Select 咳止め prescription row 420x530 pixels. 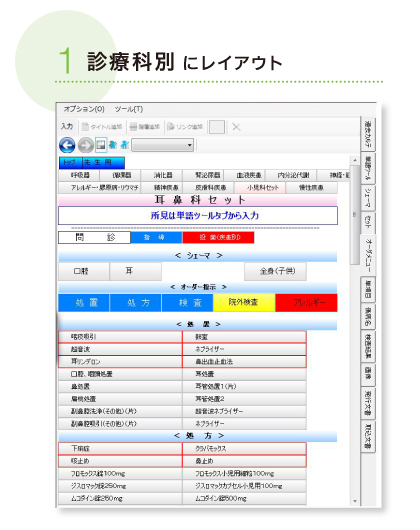[x=120, y=461]
